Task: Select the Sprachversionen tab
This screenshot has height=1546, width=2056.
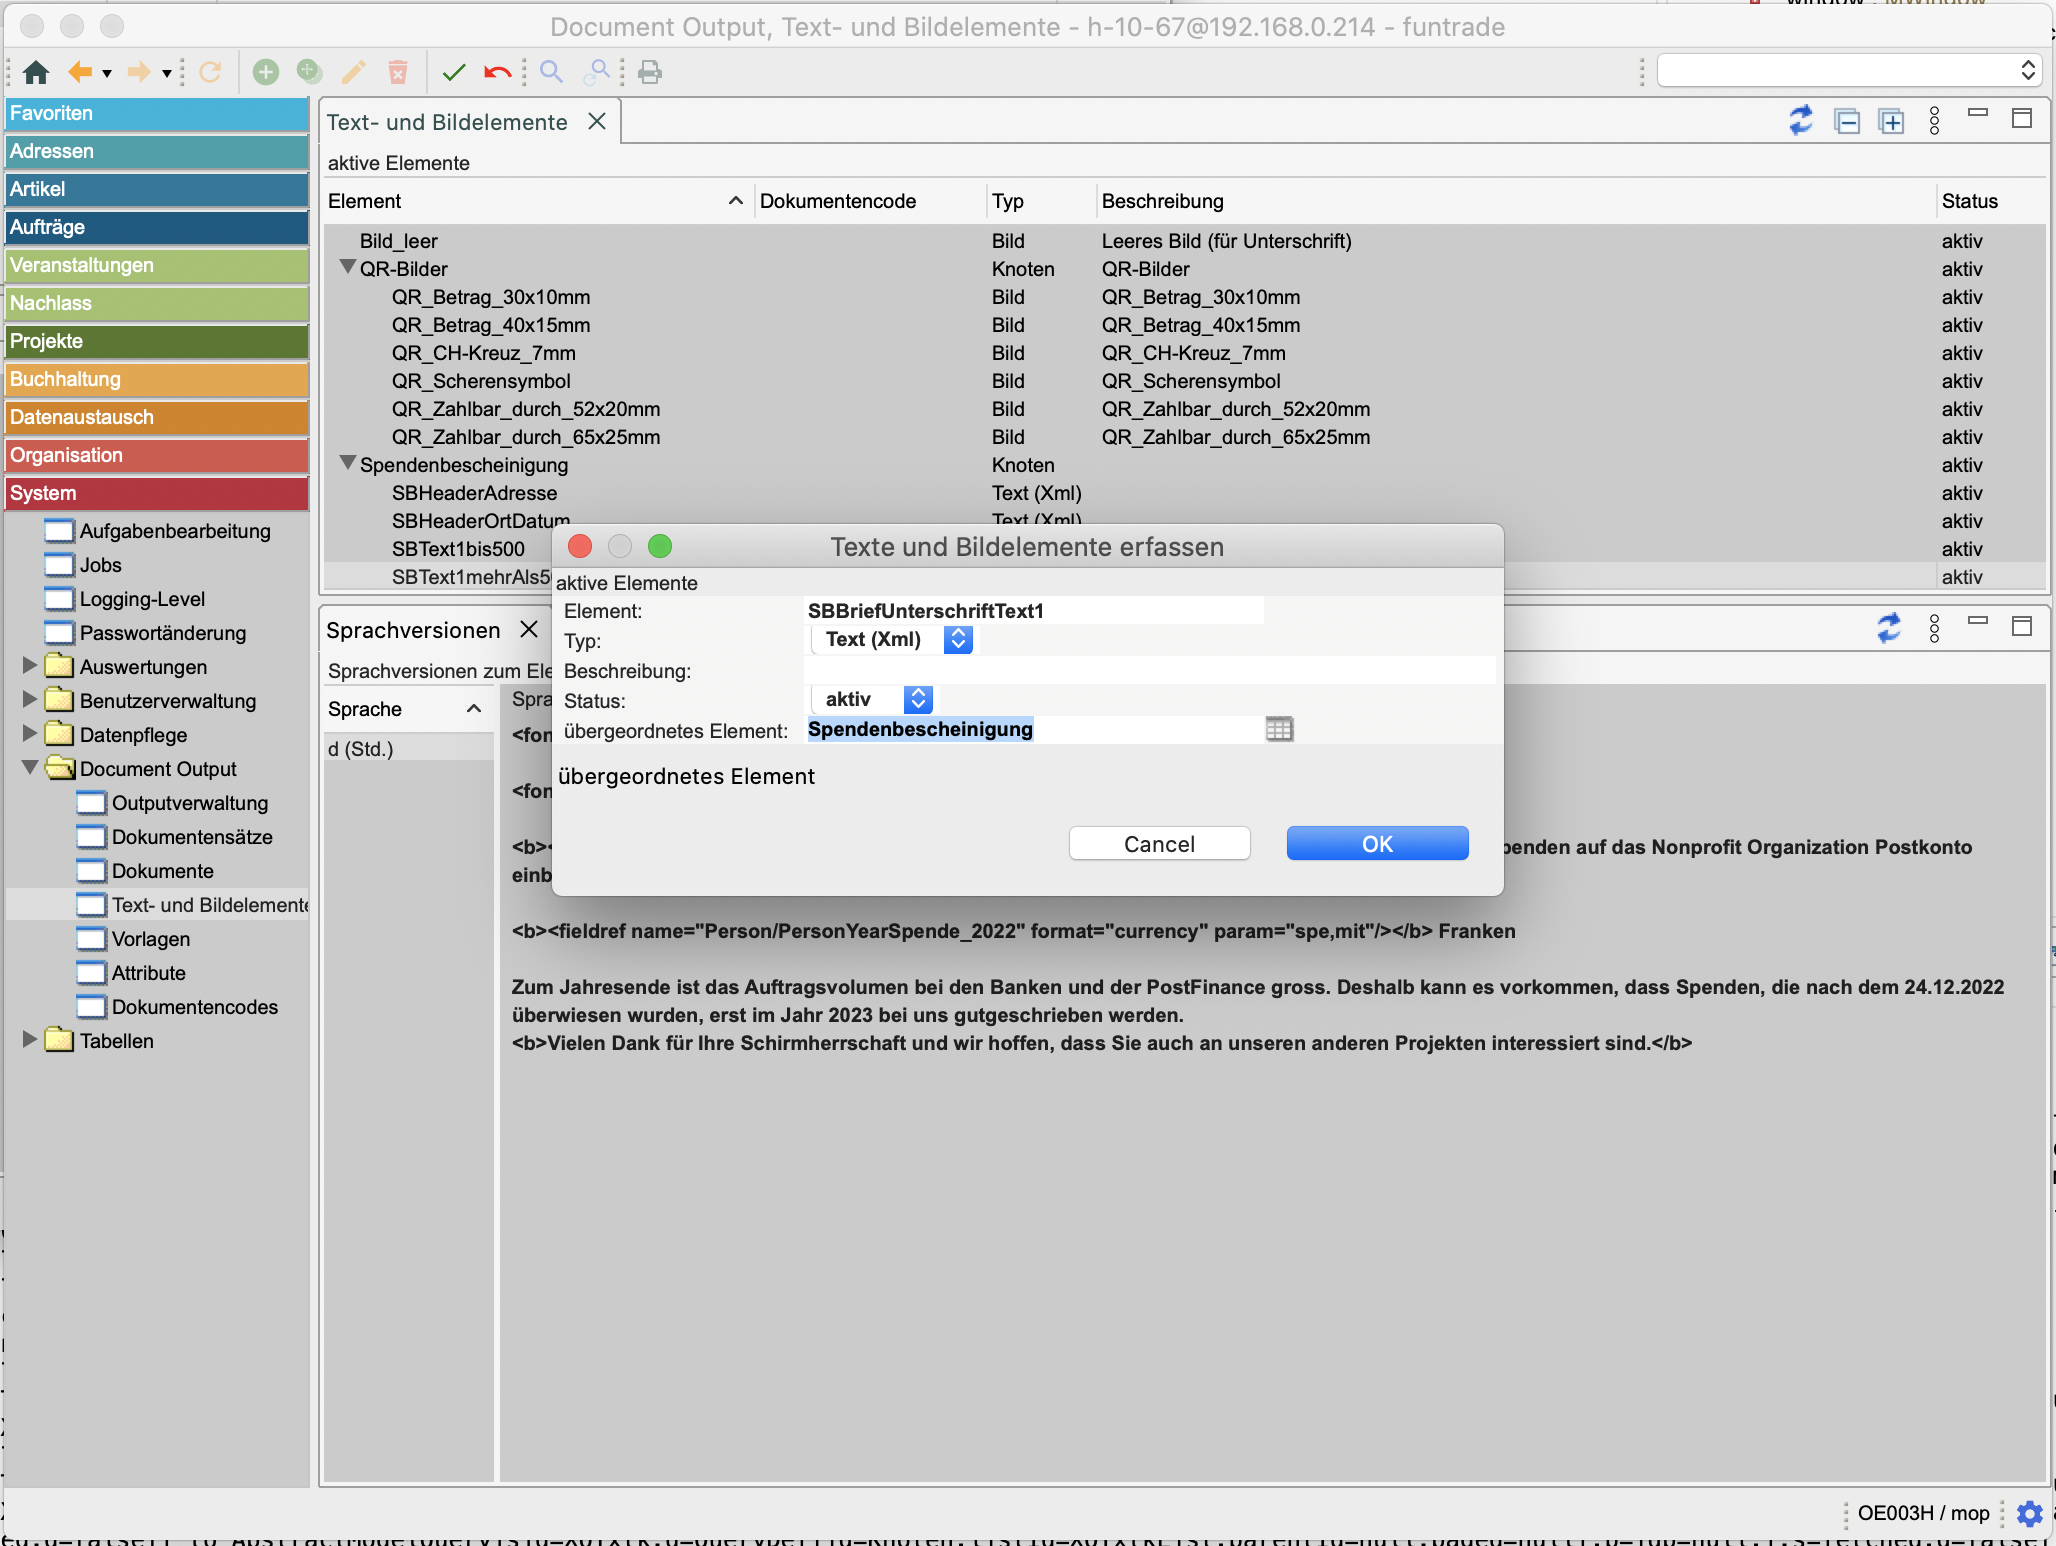Action: pyautogui.click(x=413, y=630)
